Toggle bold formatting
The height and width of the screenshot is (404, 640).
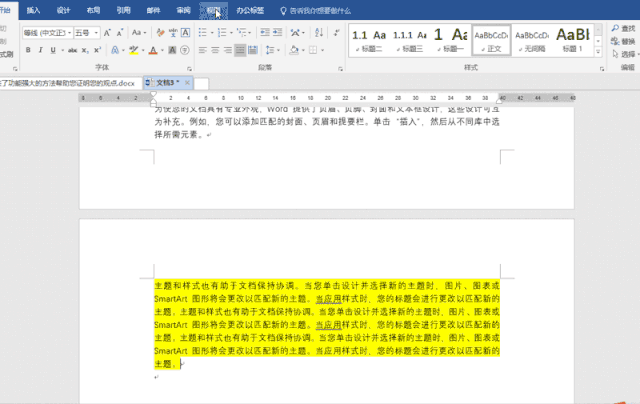pos(28,50)
